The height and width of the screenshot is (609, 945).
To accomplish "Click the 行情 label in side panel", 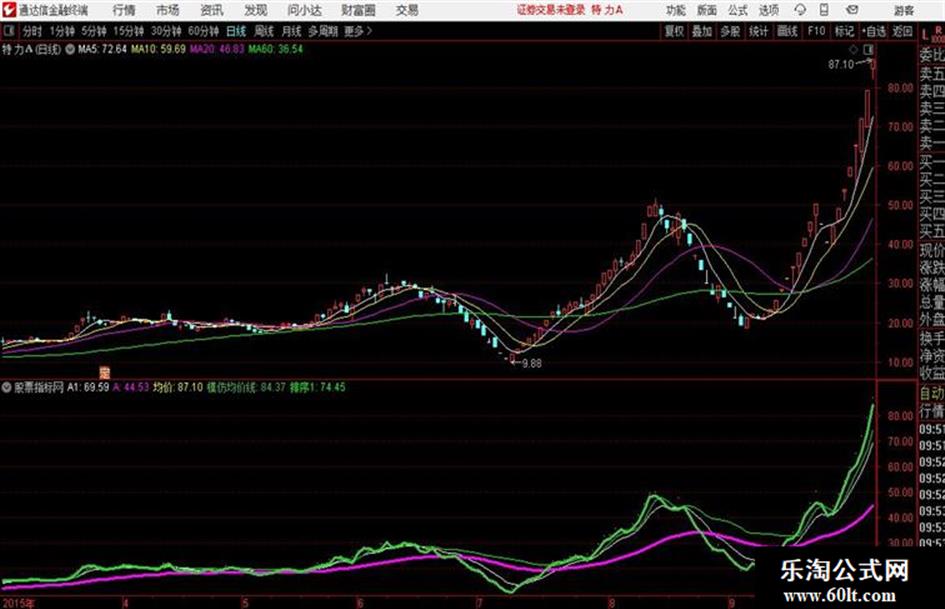I will 932,412.
